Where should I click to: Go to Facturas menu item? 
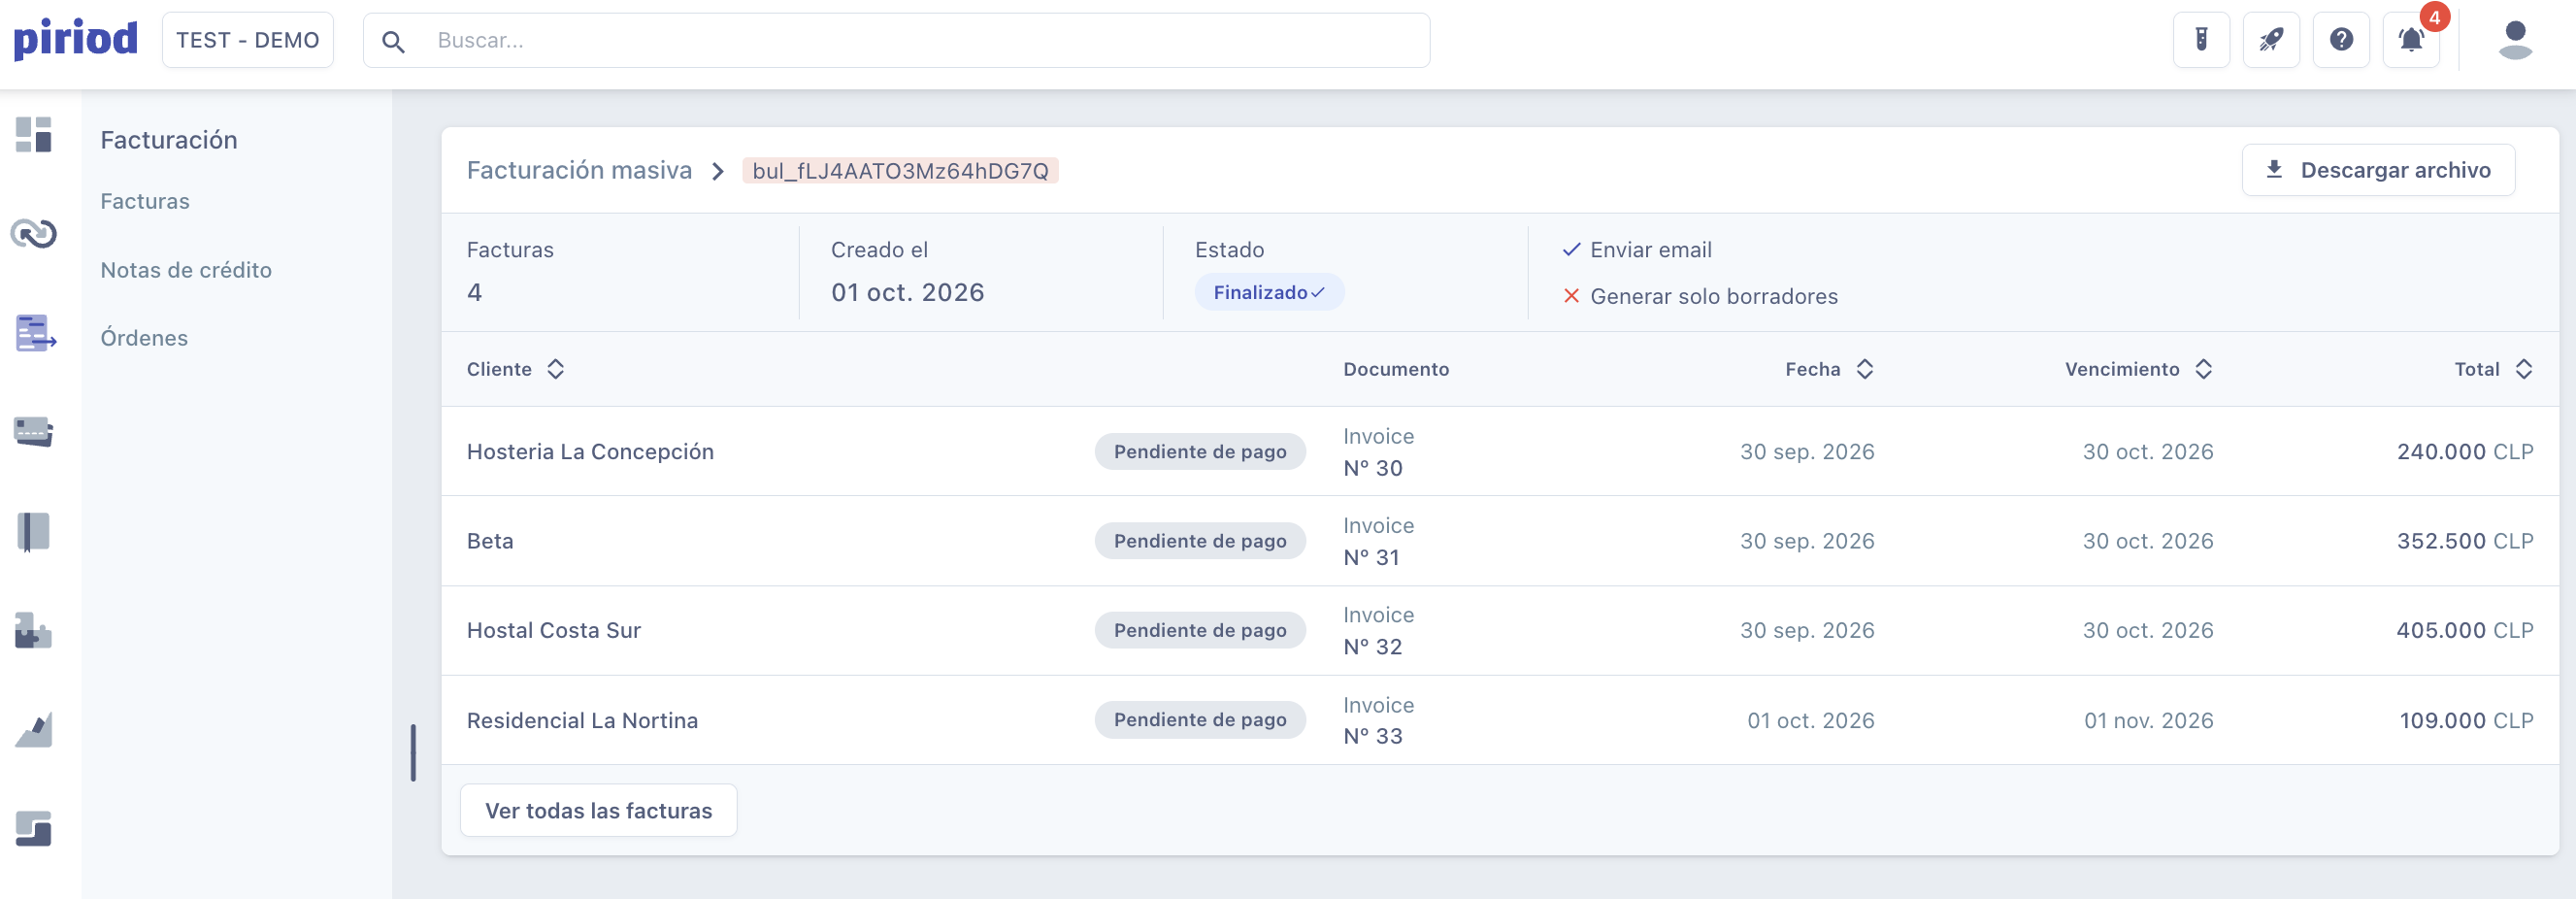click(x=145, y=201)
